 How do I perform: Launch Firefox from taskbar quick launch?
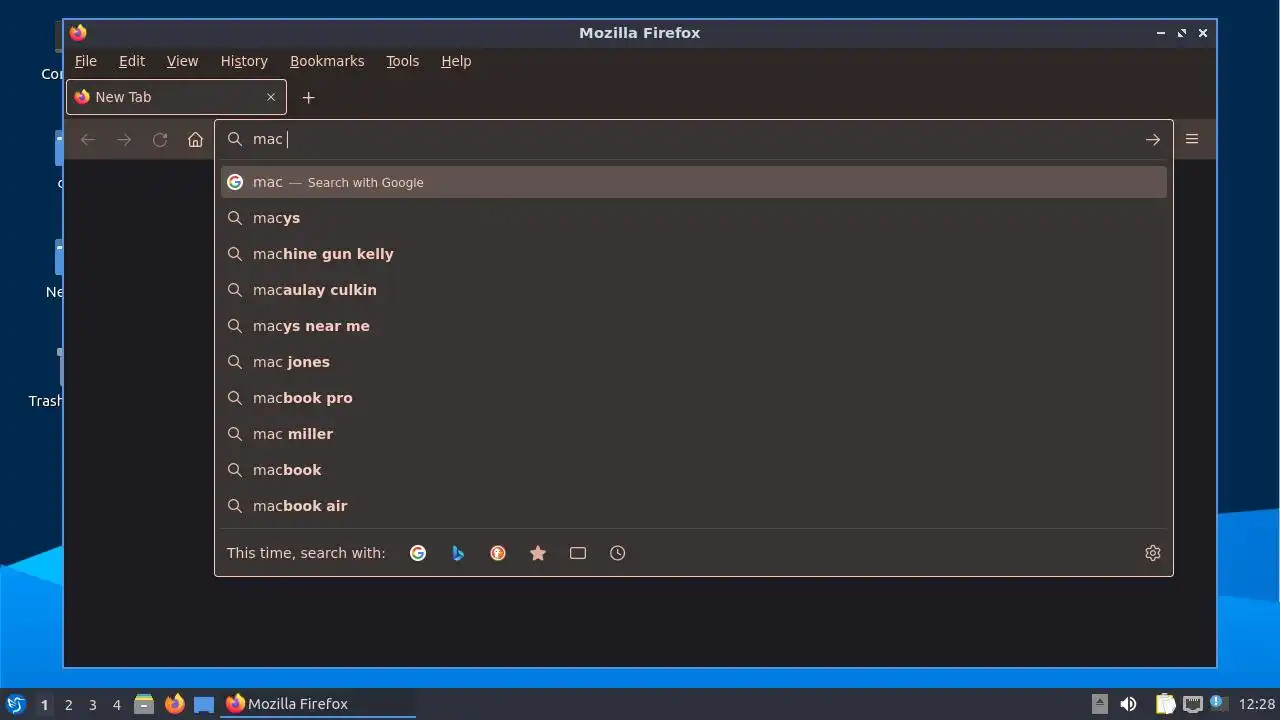174,704
